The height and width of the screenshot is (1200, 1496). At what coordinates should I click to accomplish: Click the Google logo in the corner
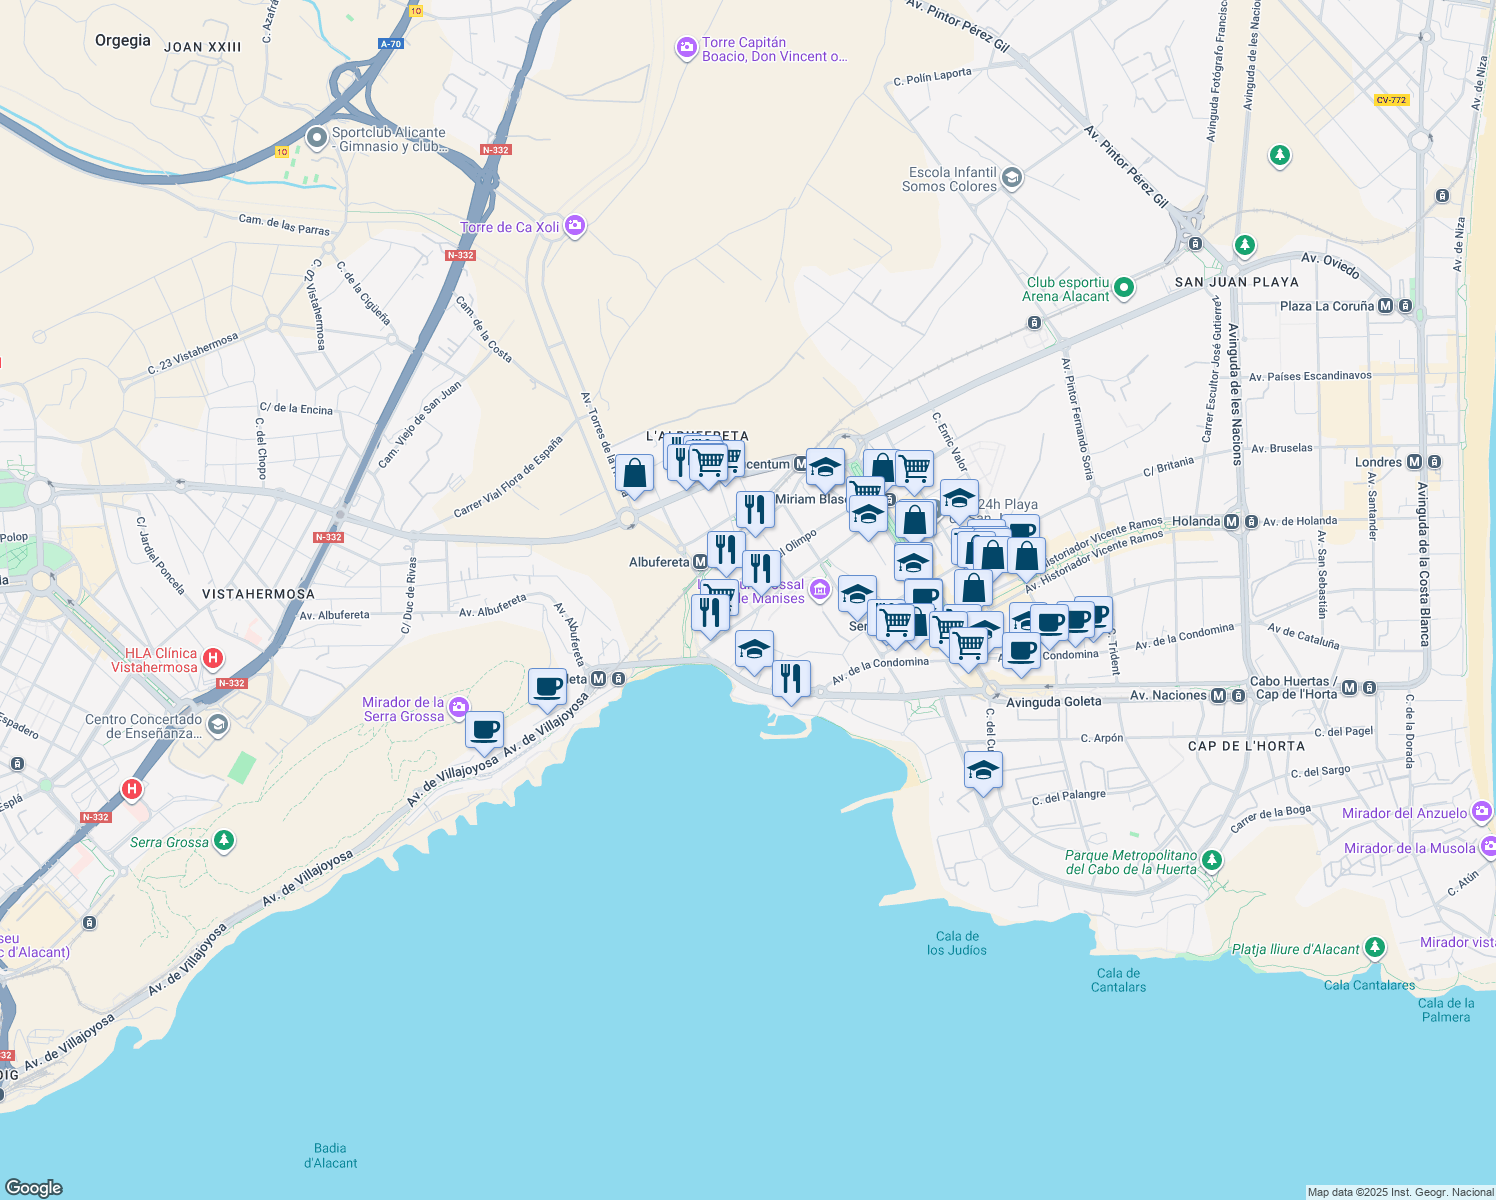pyautogui.click(x=34, y=1187)
